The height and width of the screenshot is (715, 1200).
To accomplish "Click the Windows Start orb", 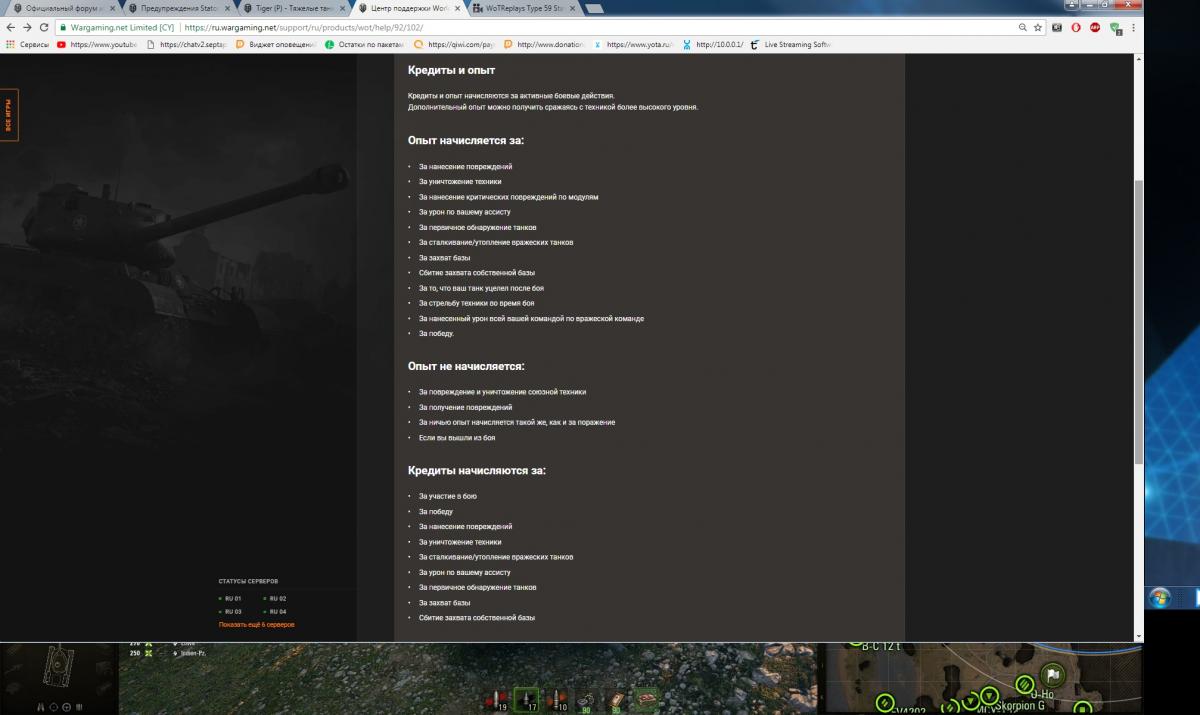I will [x=1161, y=597].
